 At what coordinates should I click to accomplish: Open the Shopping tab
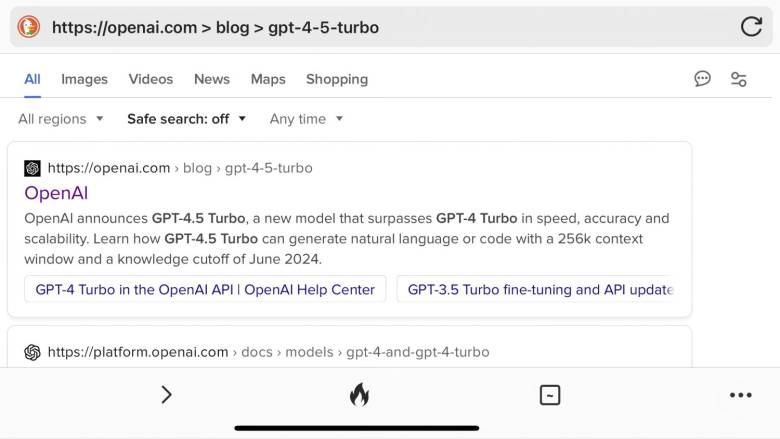coord(337,79)
